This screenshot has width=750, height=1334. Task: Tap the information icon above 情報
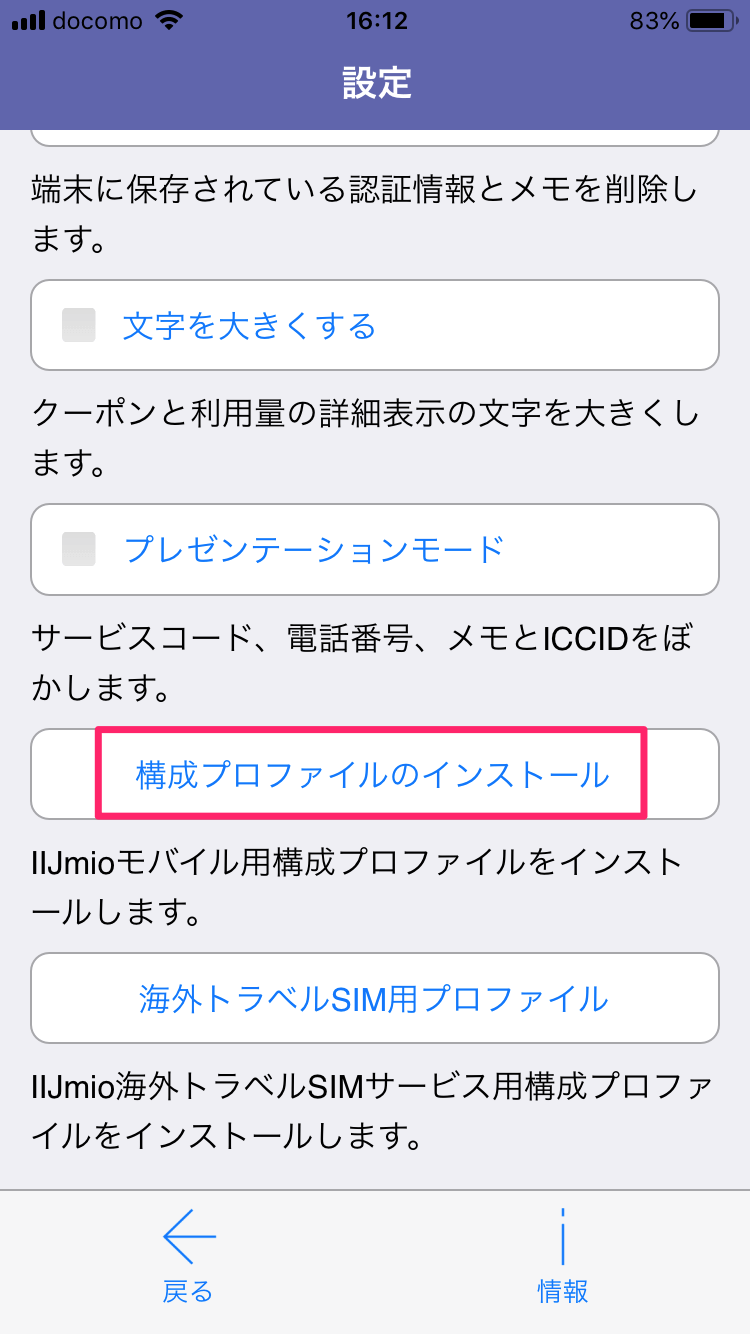(x=562, y=1237)
